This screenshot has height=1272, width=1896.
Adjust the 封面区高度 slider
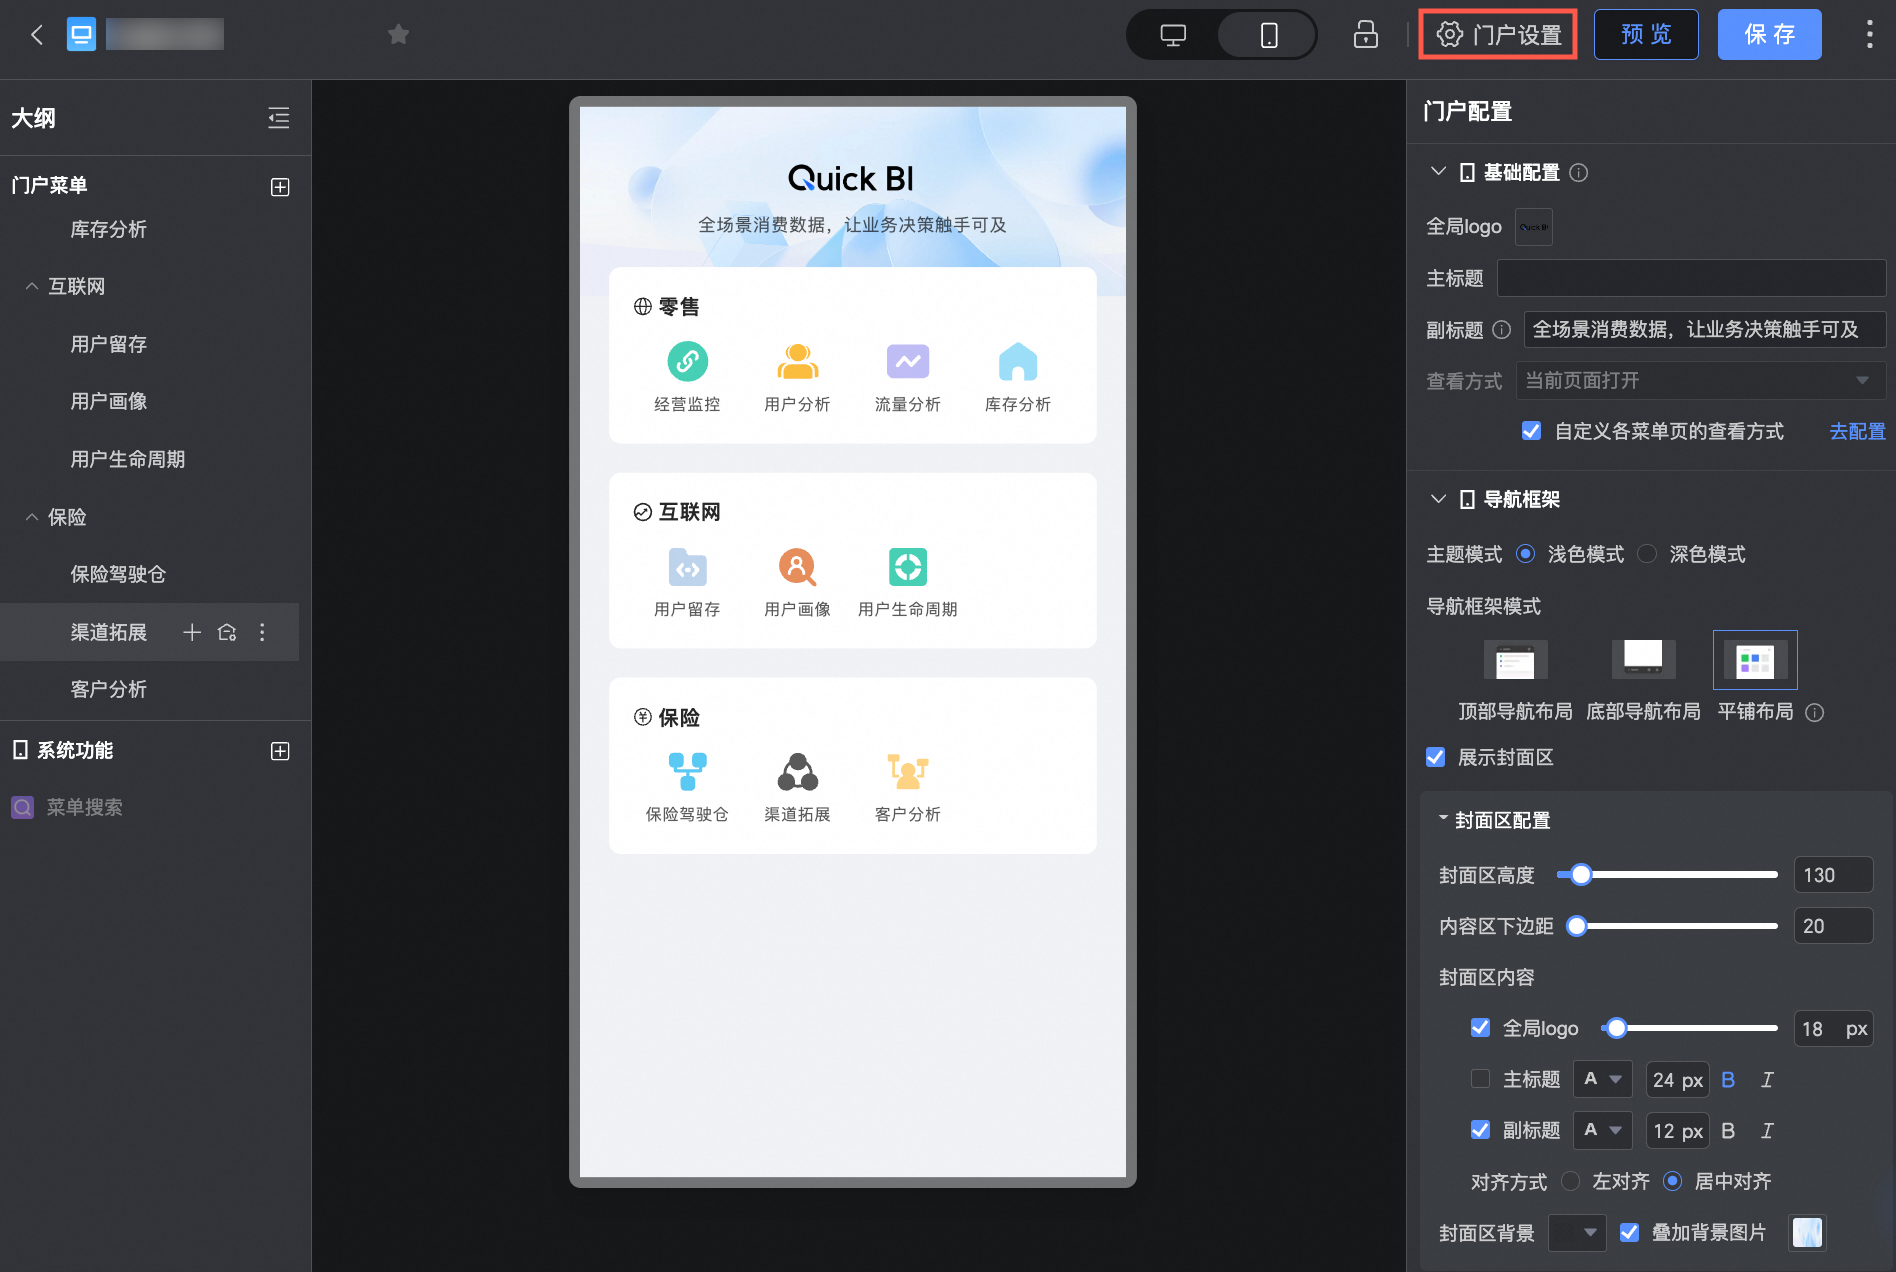[1580, 875]
